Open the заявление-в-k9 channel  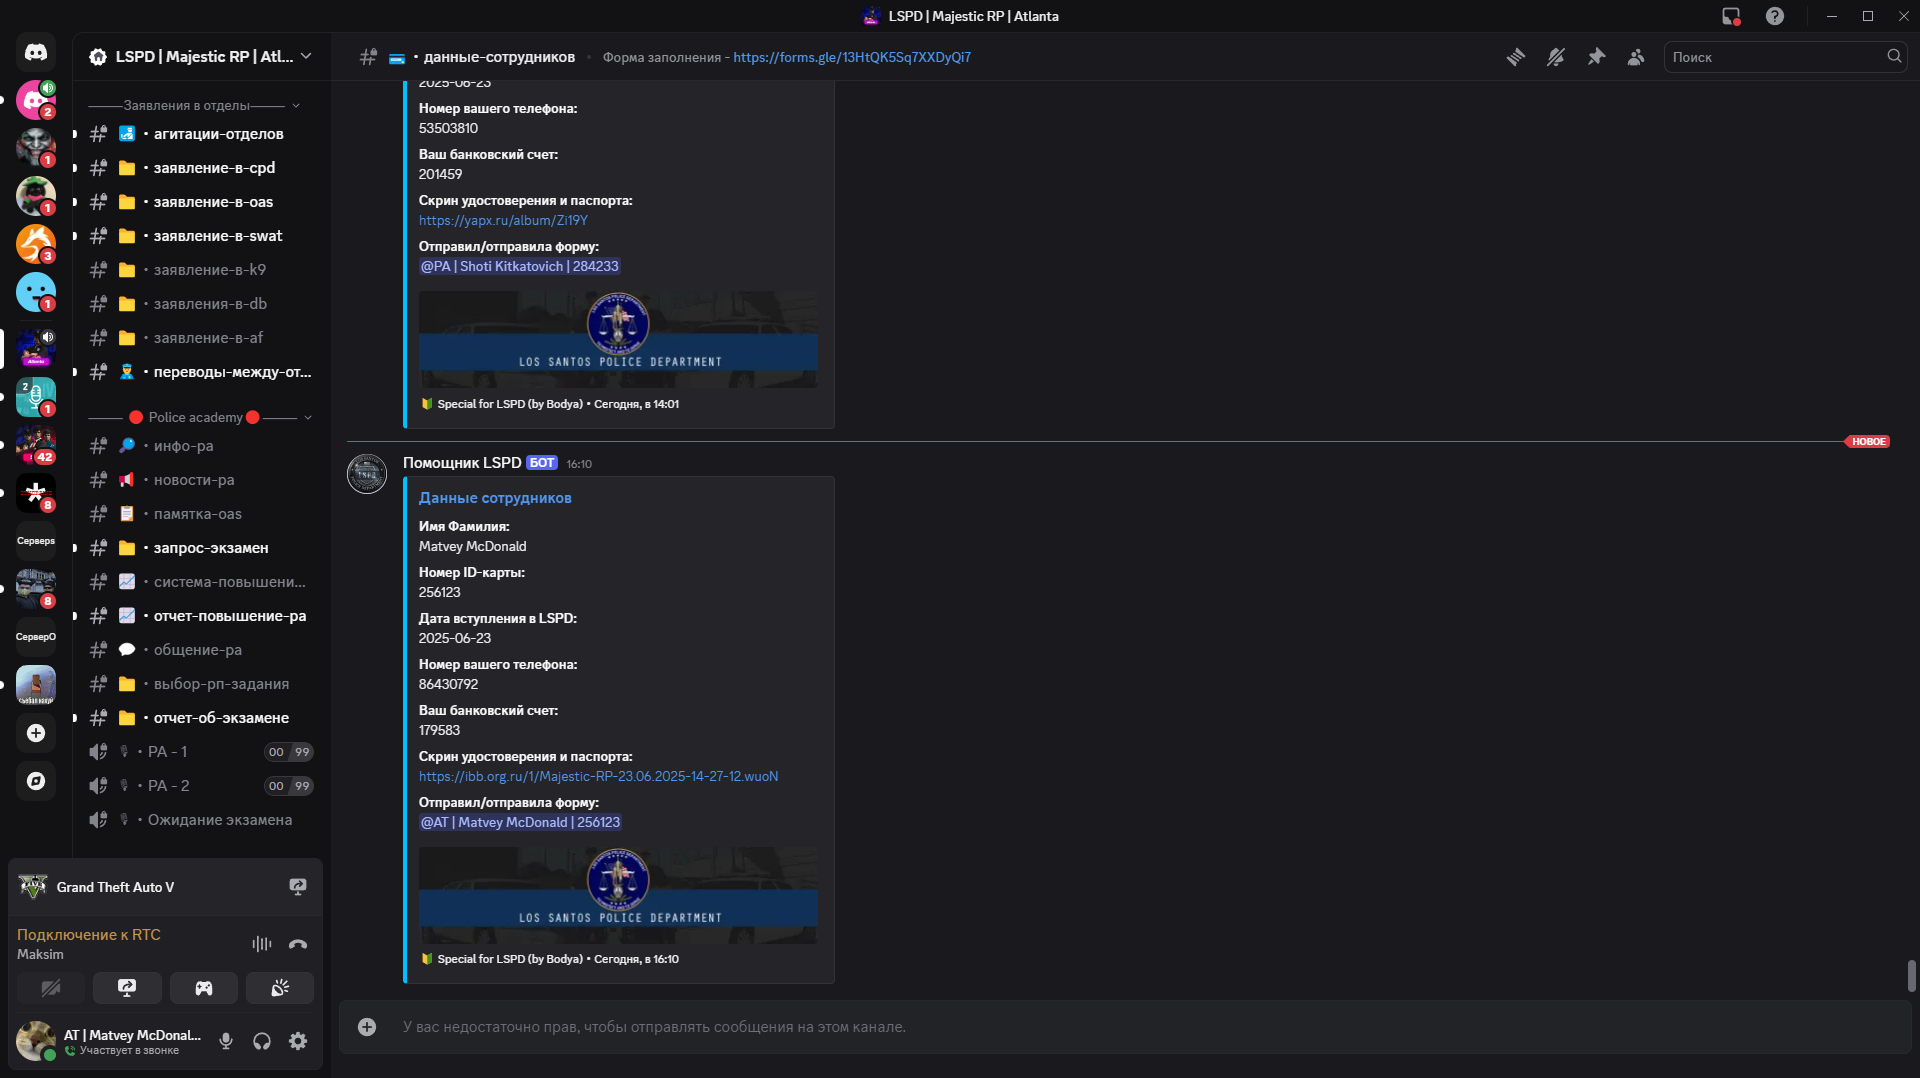click(x=201, y=270)
